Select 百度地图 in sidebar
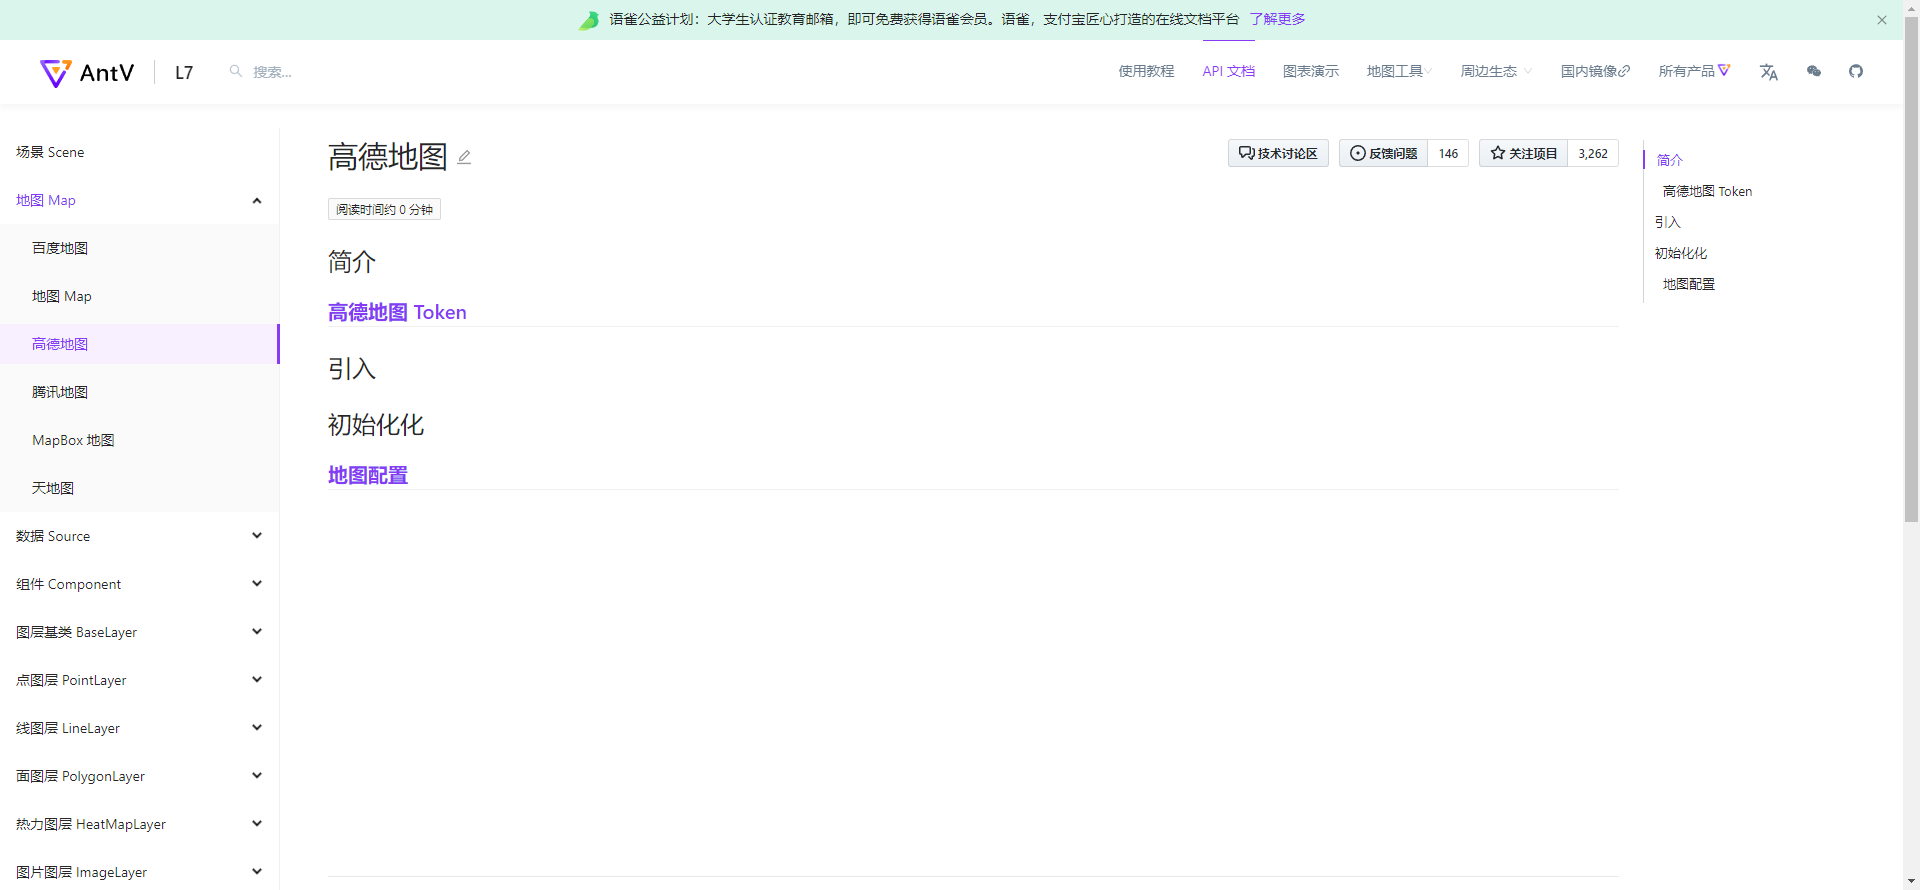This screenshot has height=890, width=1920. pyautogui.click(x=139, y=248)
